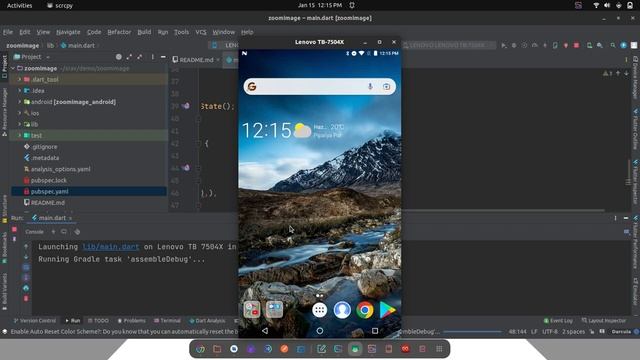The height and width of the screenshot is (360, 640).
Task: Open the Navigate menu
Action: click(68, 32)
